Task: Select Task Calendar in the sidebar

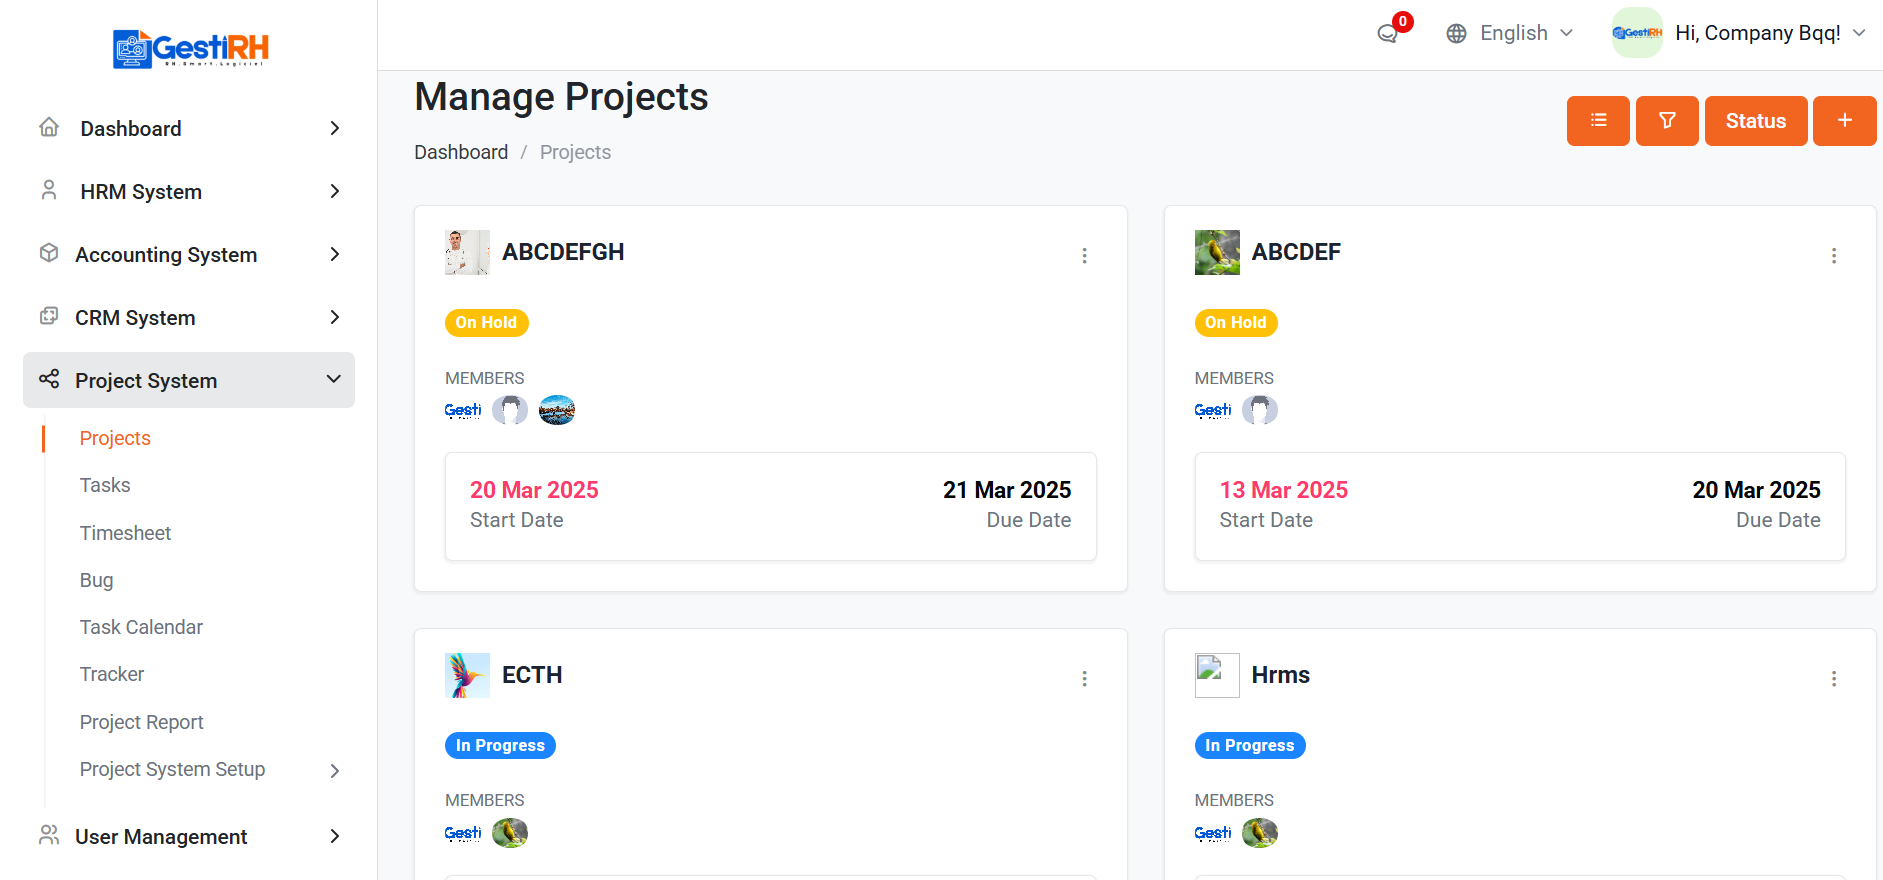Action: 141,627
